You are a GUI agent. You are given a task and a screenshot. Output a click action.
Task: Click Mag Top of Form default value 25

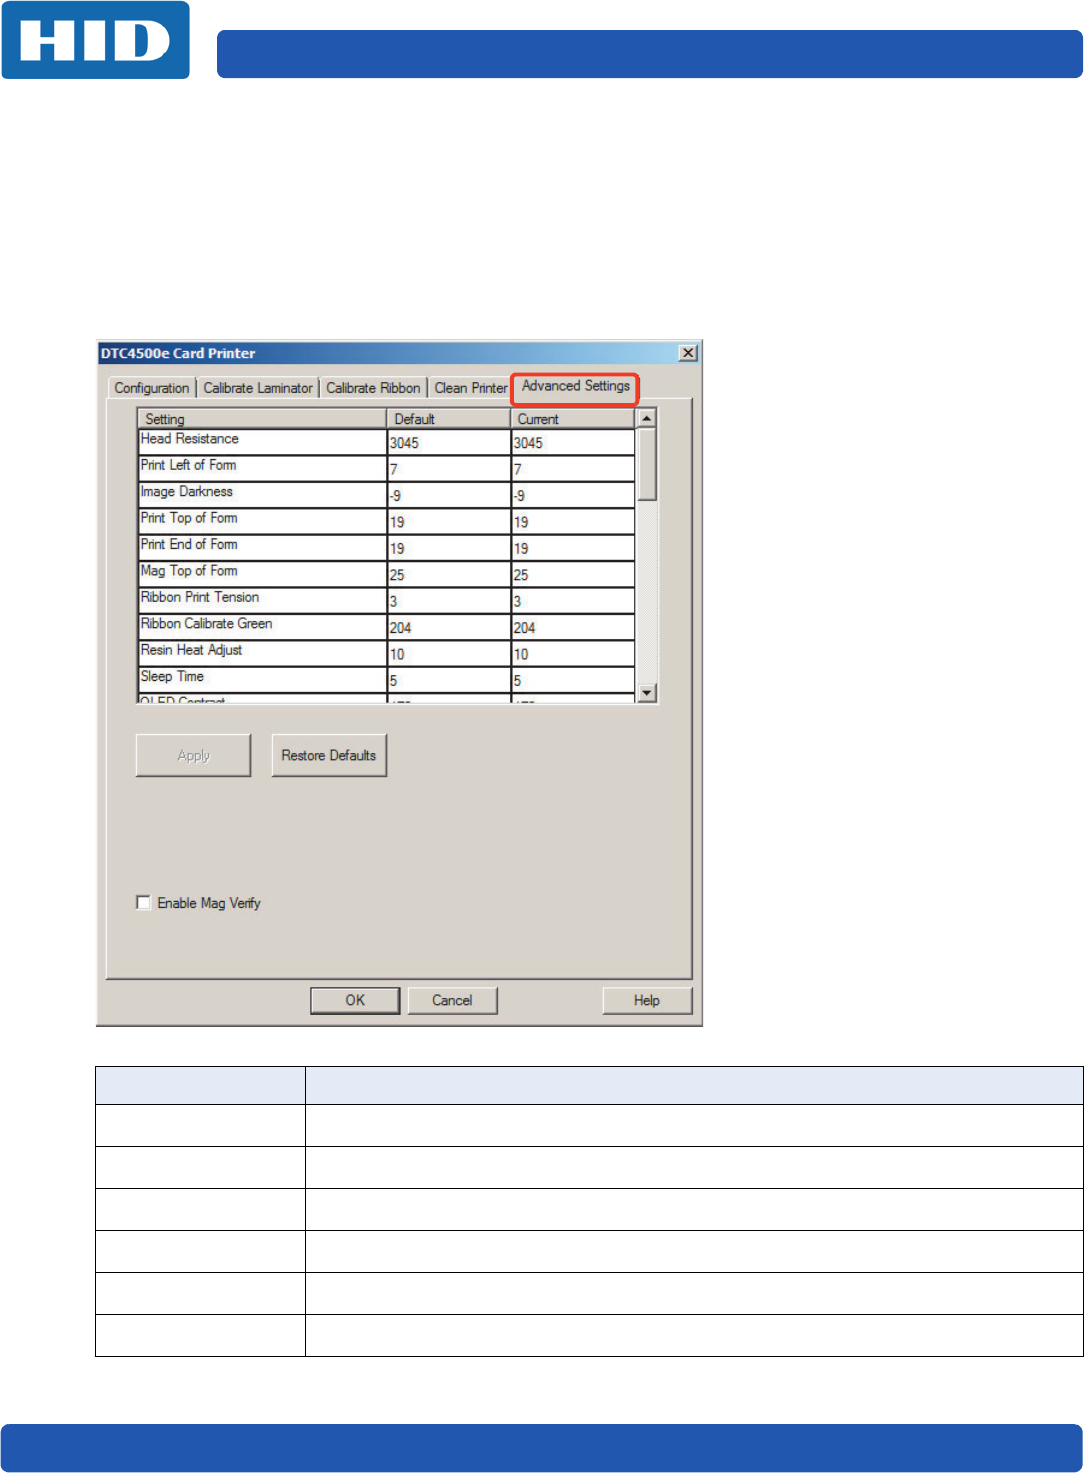pos(449,574)
